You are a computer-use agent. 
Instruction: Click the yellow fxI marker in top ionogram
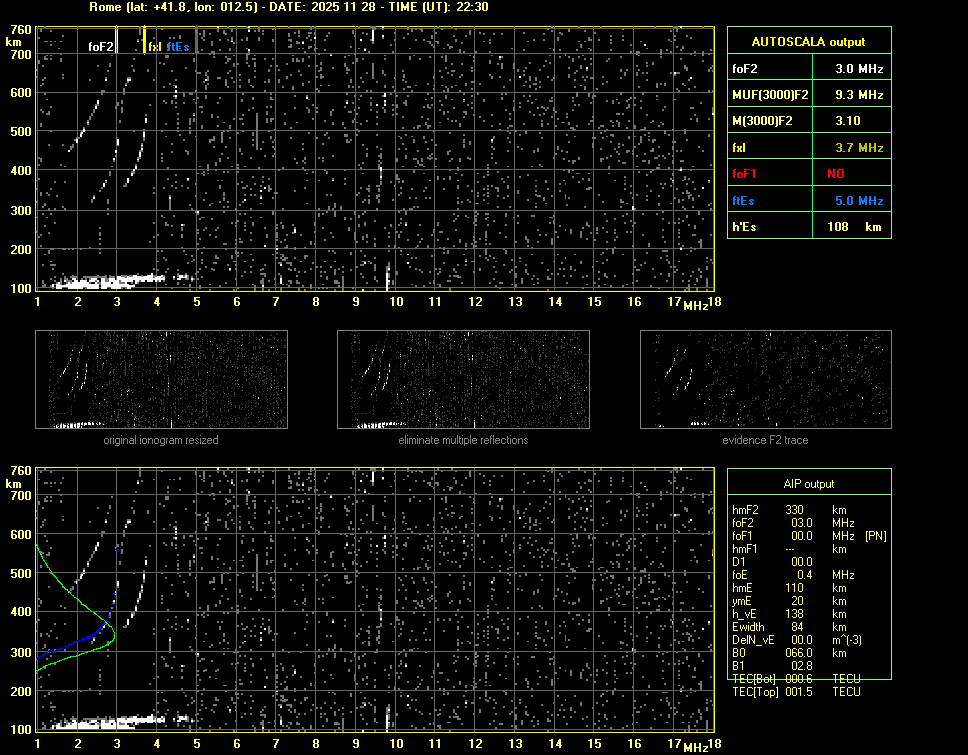click(145, 40)
